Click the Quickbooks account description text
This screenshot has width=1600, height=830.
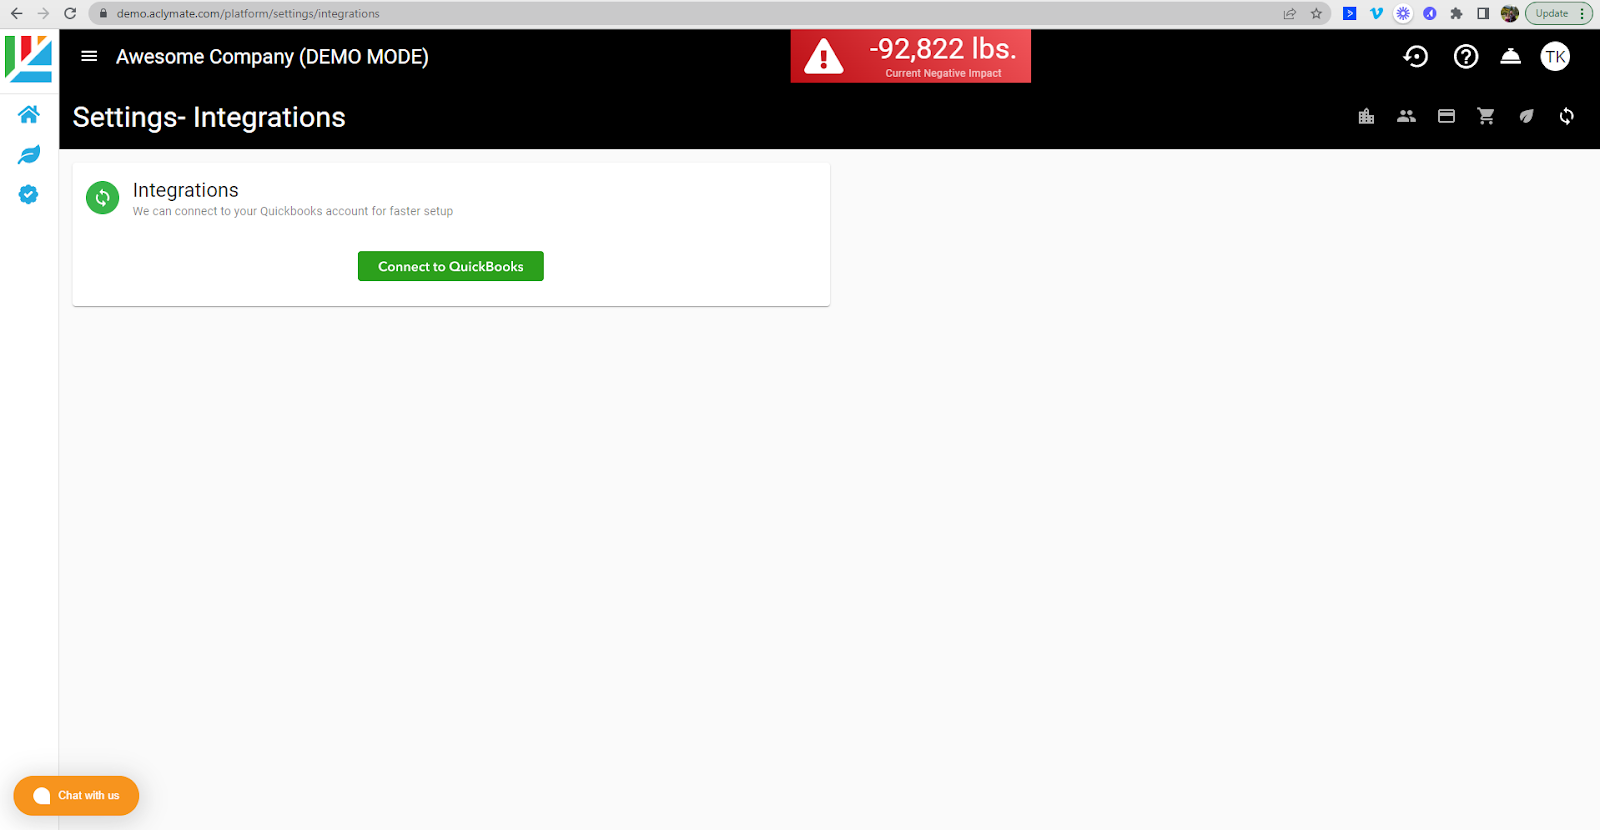(x=293, y=211)
